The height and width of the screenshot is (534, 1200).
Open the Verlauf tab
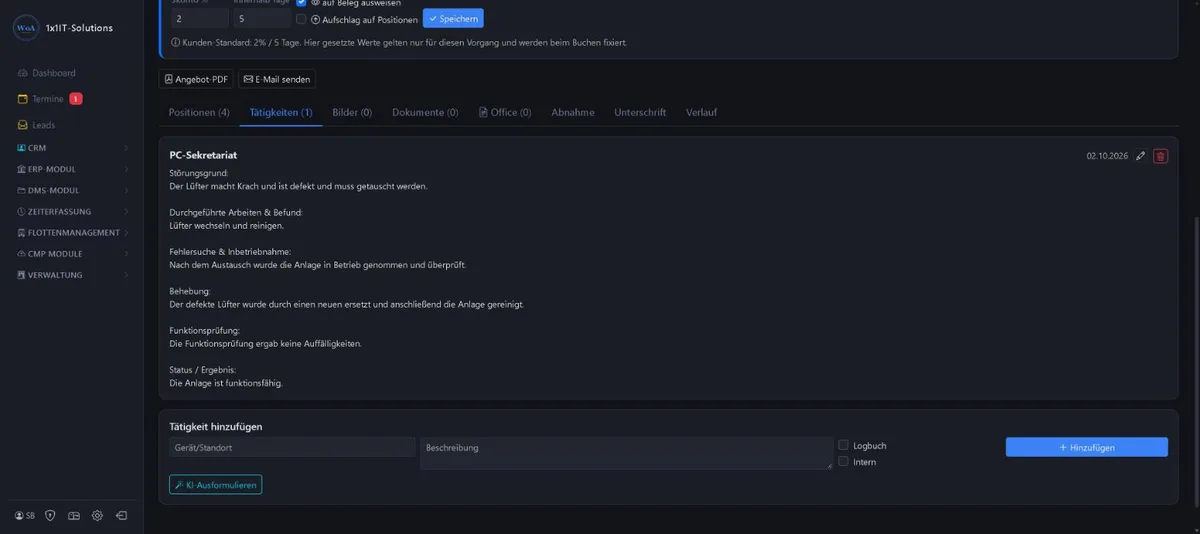click(x=701, y=112)
